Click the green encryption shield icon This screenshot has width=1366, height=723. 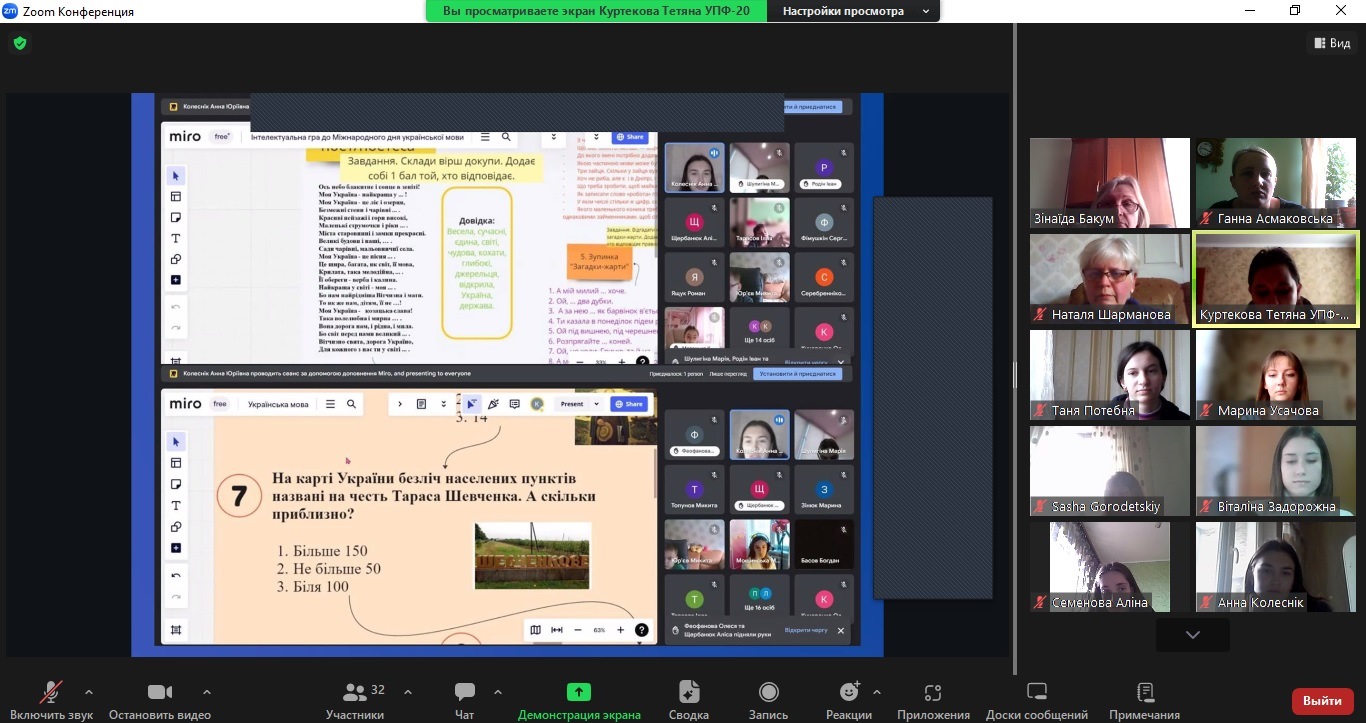click(19, 43)
